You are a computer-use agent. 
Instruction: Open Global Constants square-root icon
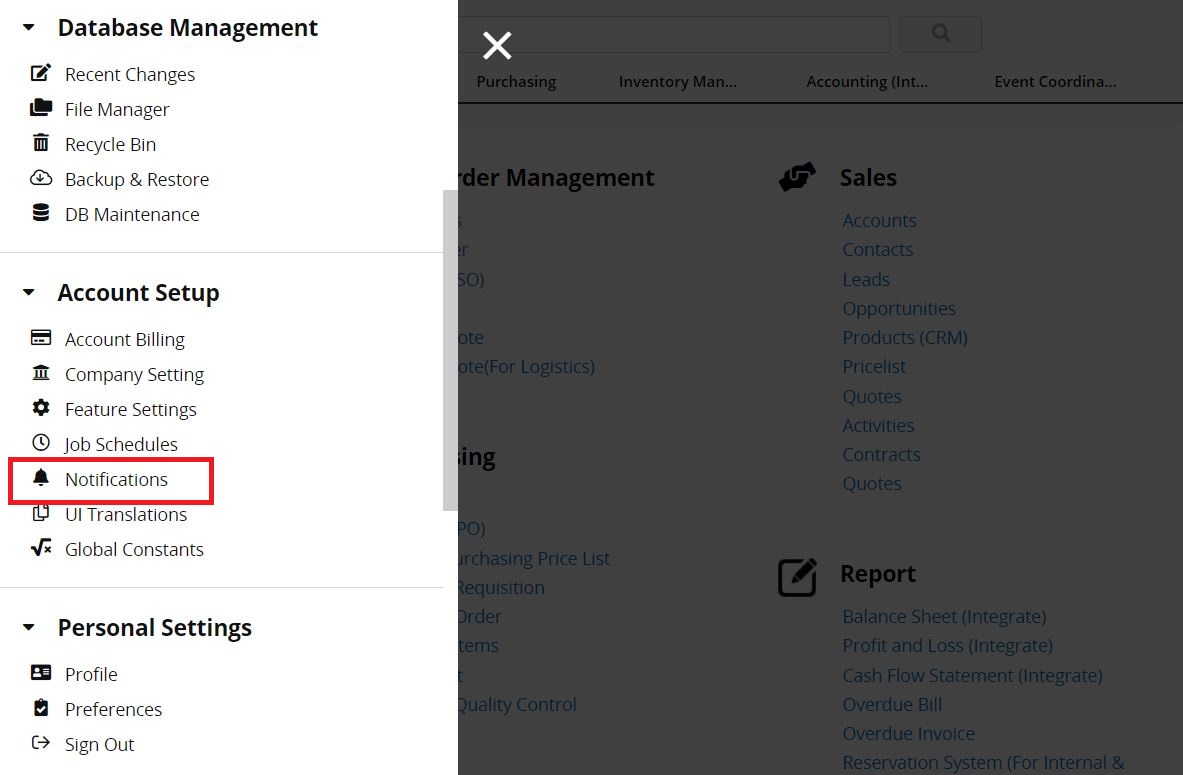click(41, 548)
